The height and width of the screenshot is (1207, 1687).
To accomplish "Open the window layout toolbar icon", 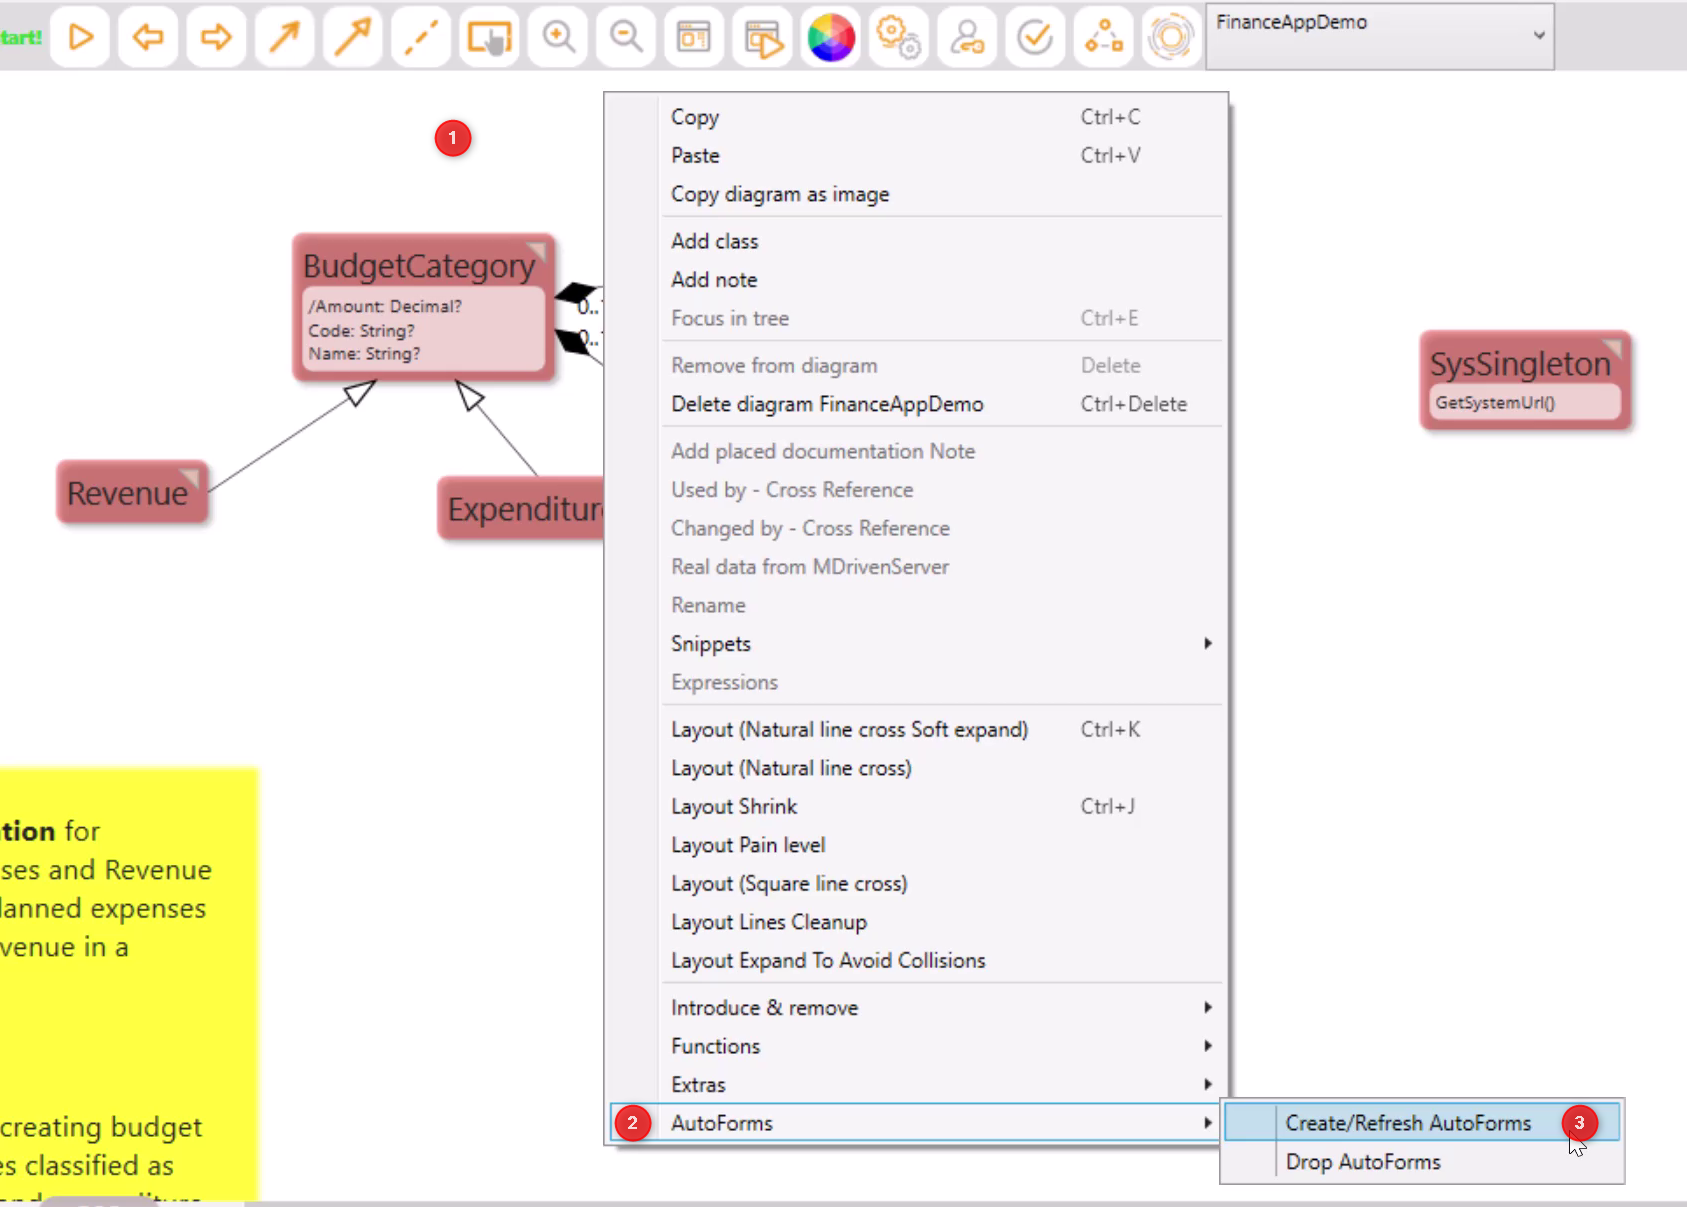I will click(694, 38).
